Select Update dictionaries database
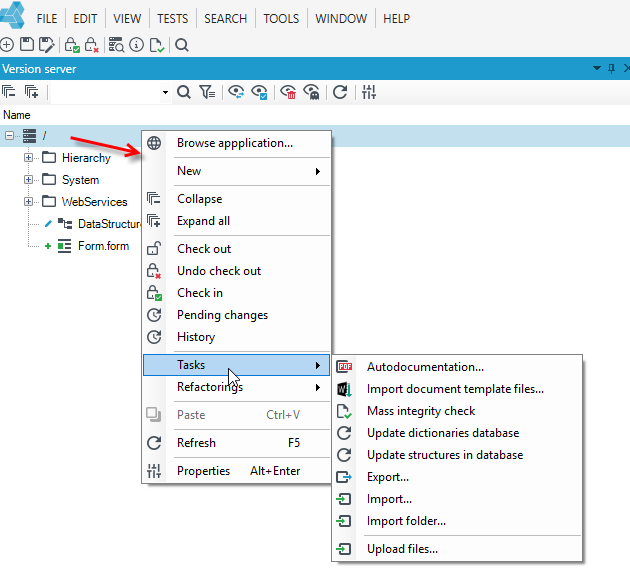 [457, 433]
